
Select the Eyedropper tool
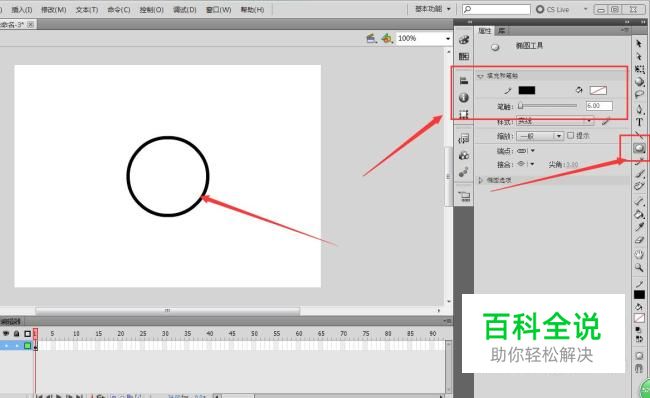(639, 226)
